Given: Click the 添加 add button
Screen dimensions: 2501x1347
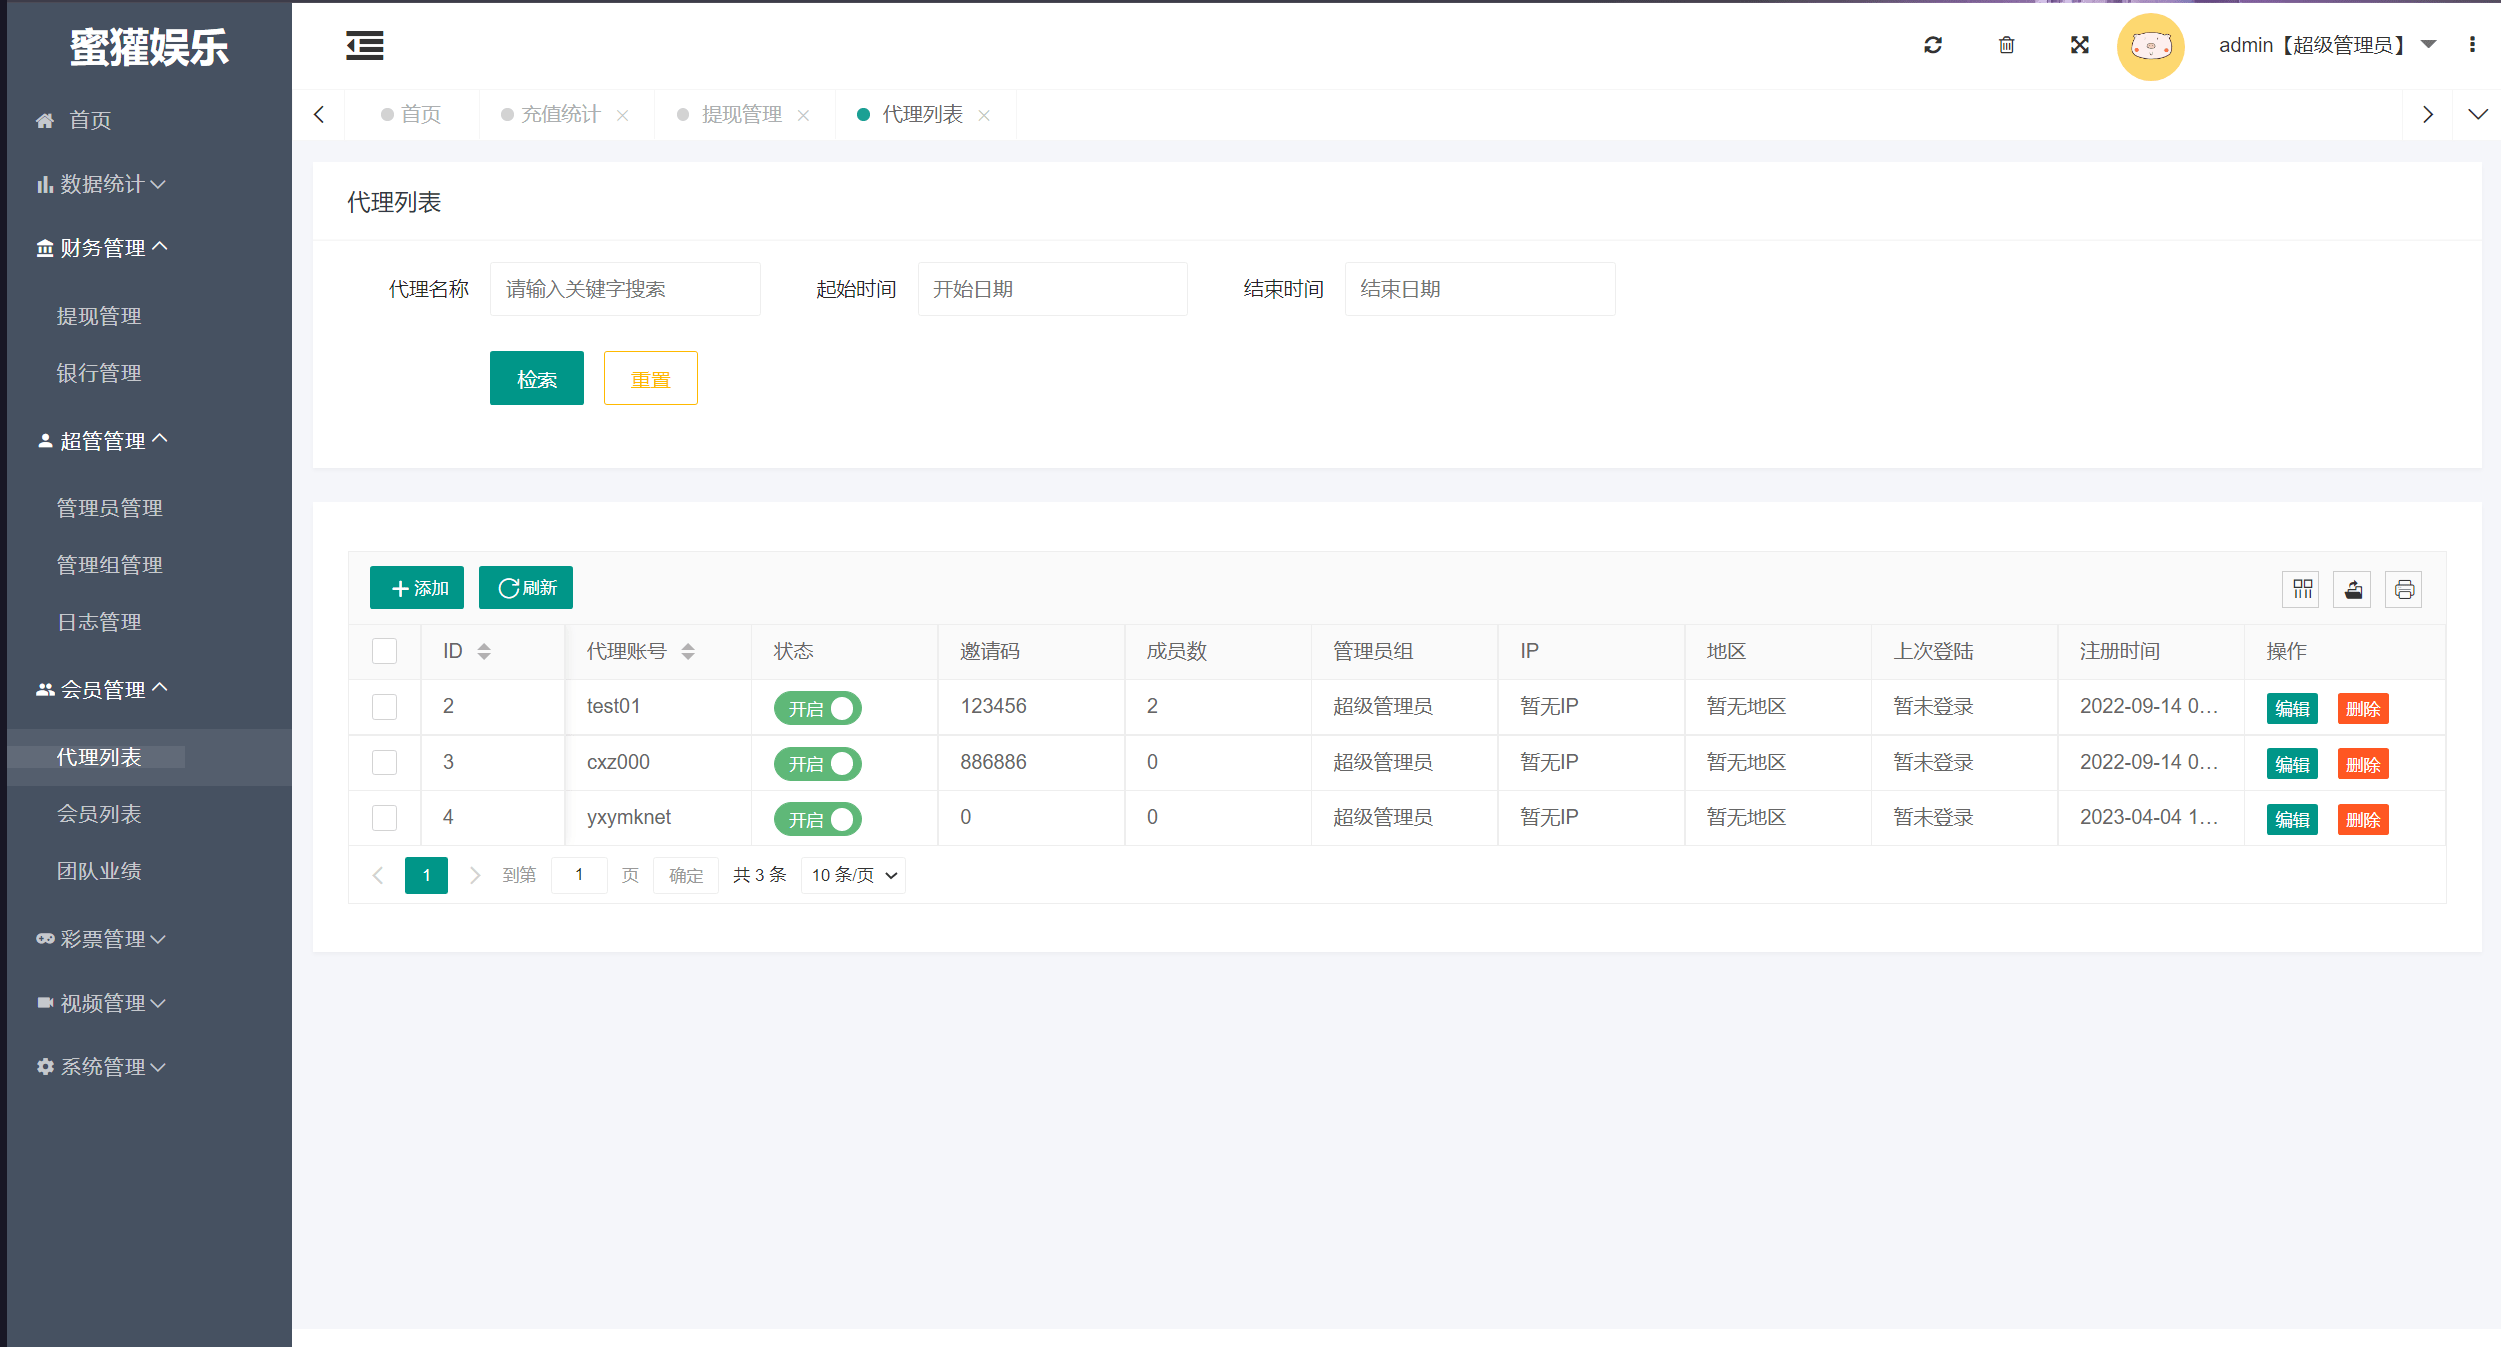Looking at the screenshot, I should (x=416, y=588).
